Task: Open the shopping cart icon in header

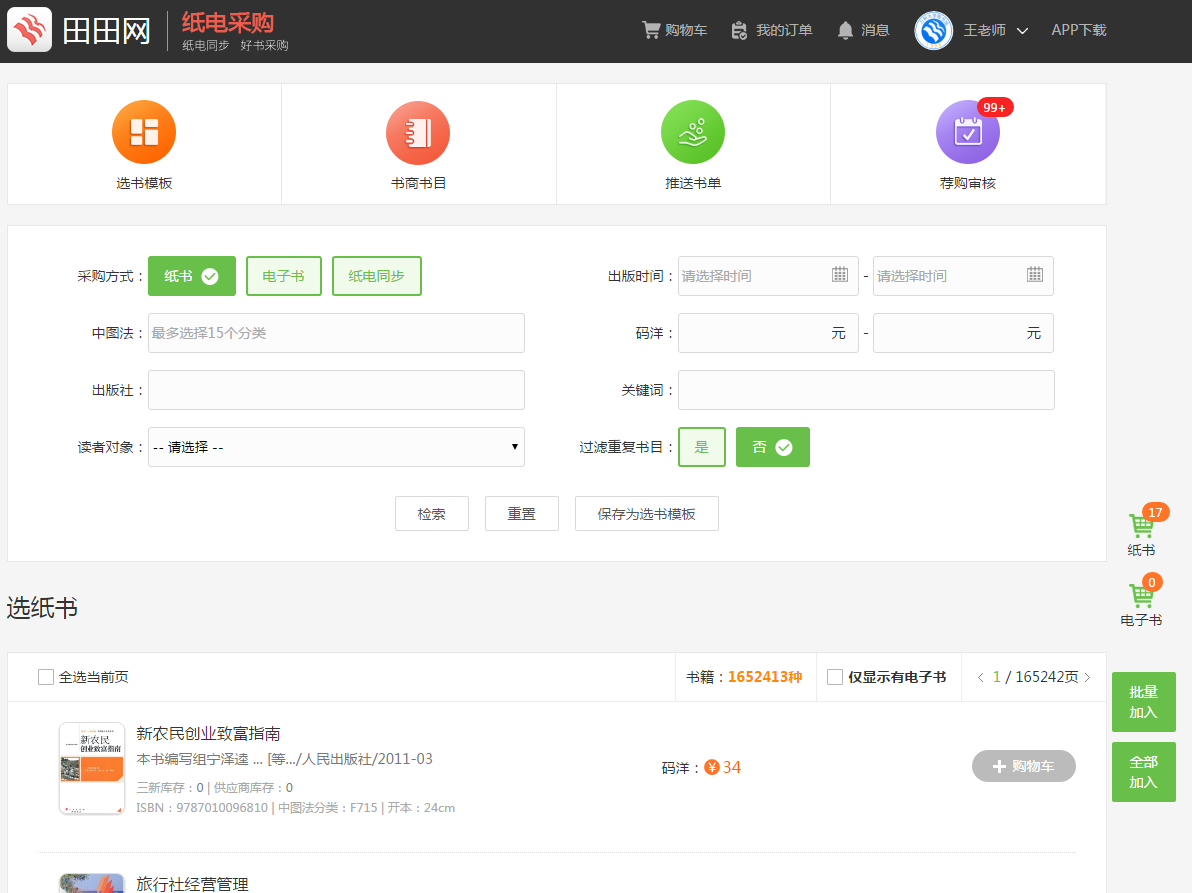Action: tap(651, 30)
